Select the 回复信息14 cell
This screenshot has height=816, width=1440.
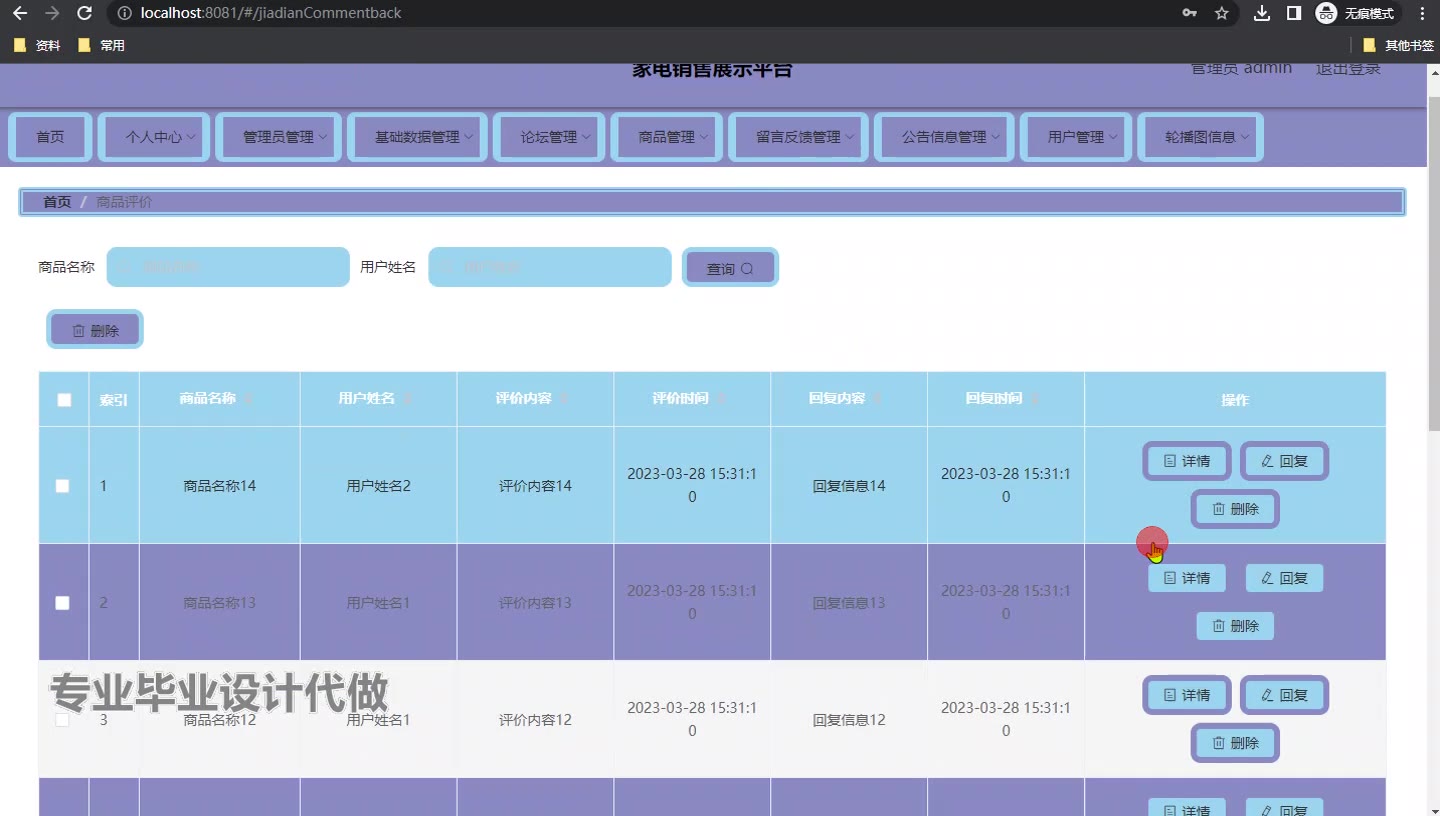tap(849, 486)
